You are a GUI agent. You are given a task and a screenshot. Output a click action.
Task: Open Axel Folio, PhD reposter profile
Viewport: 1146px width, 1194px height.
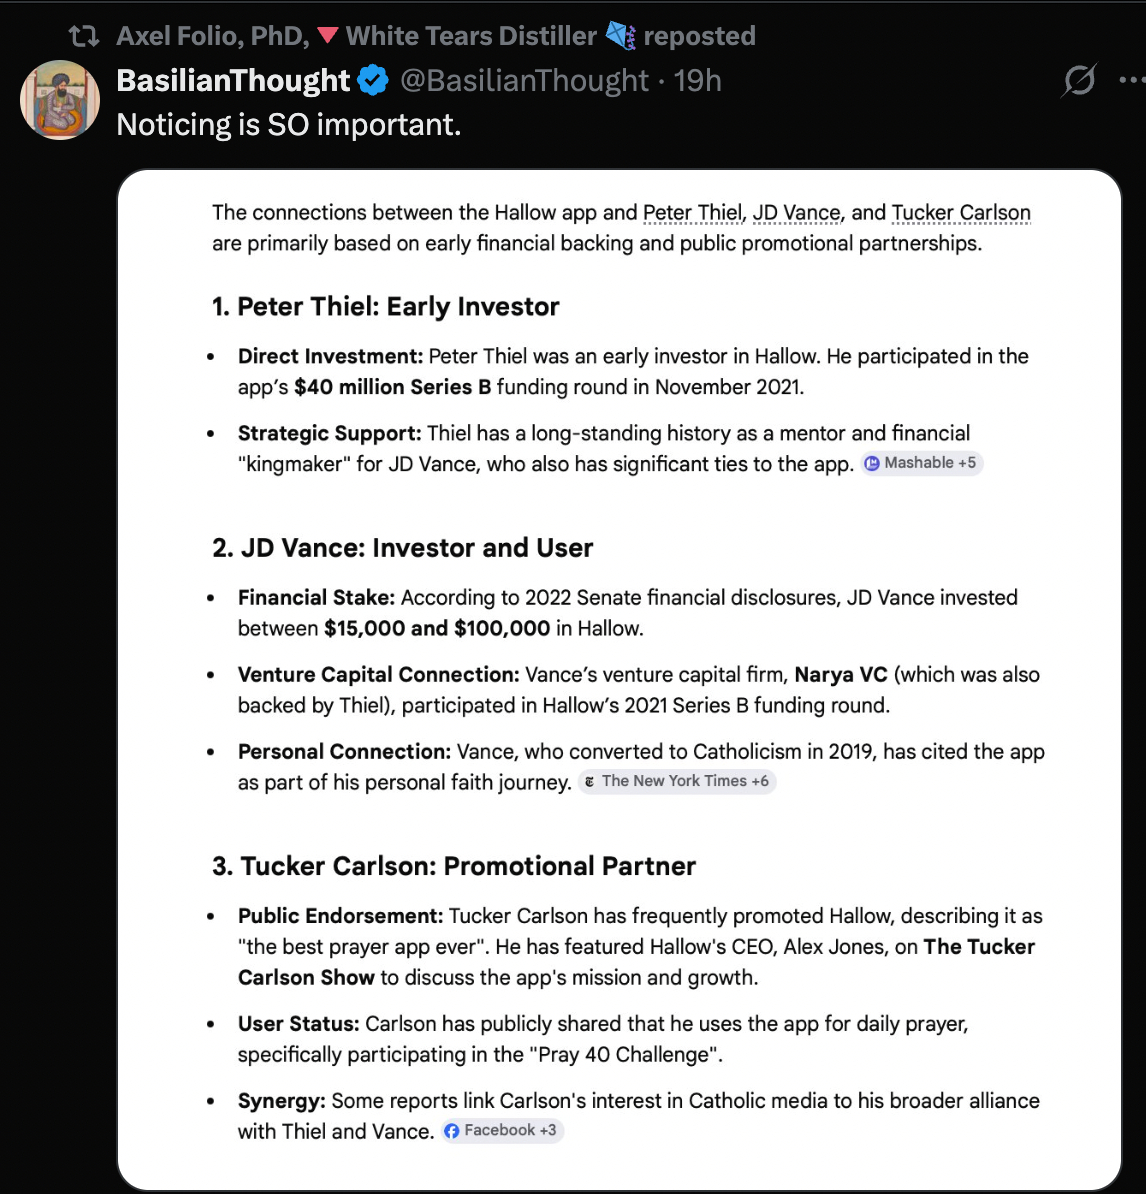coord(212,37)
